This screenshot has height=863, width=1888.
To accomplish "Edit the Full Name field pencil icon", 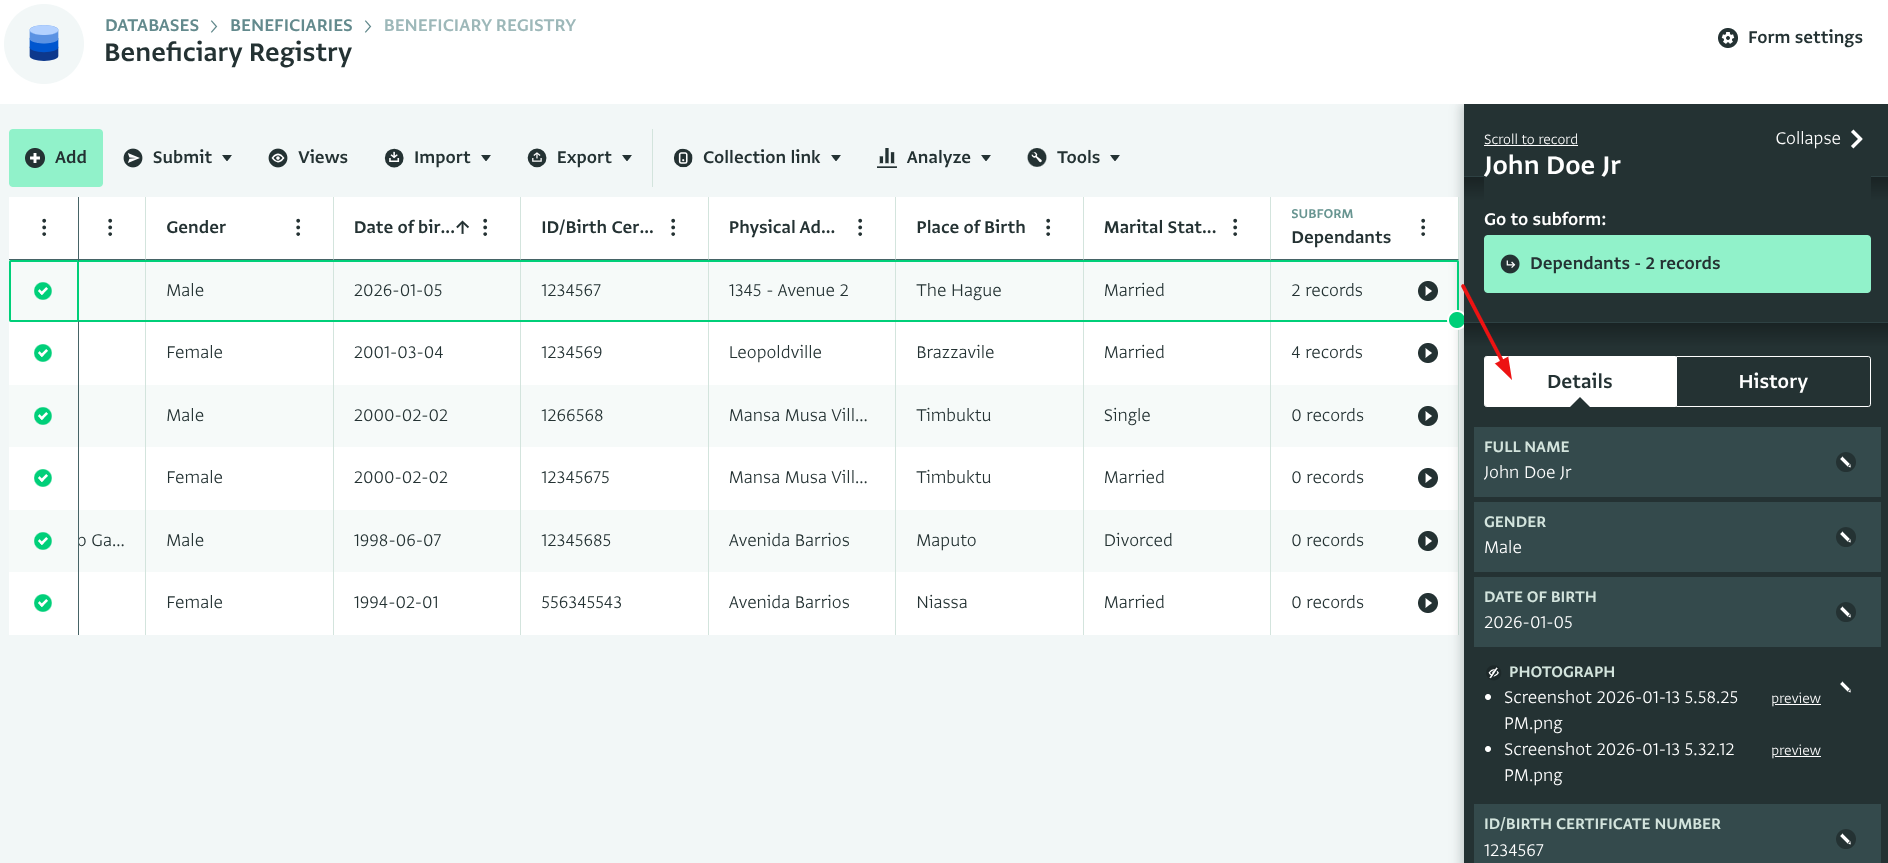I will coord(1845,462).
